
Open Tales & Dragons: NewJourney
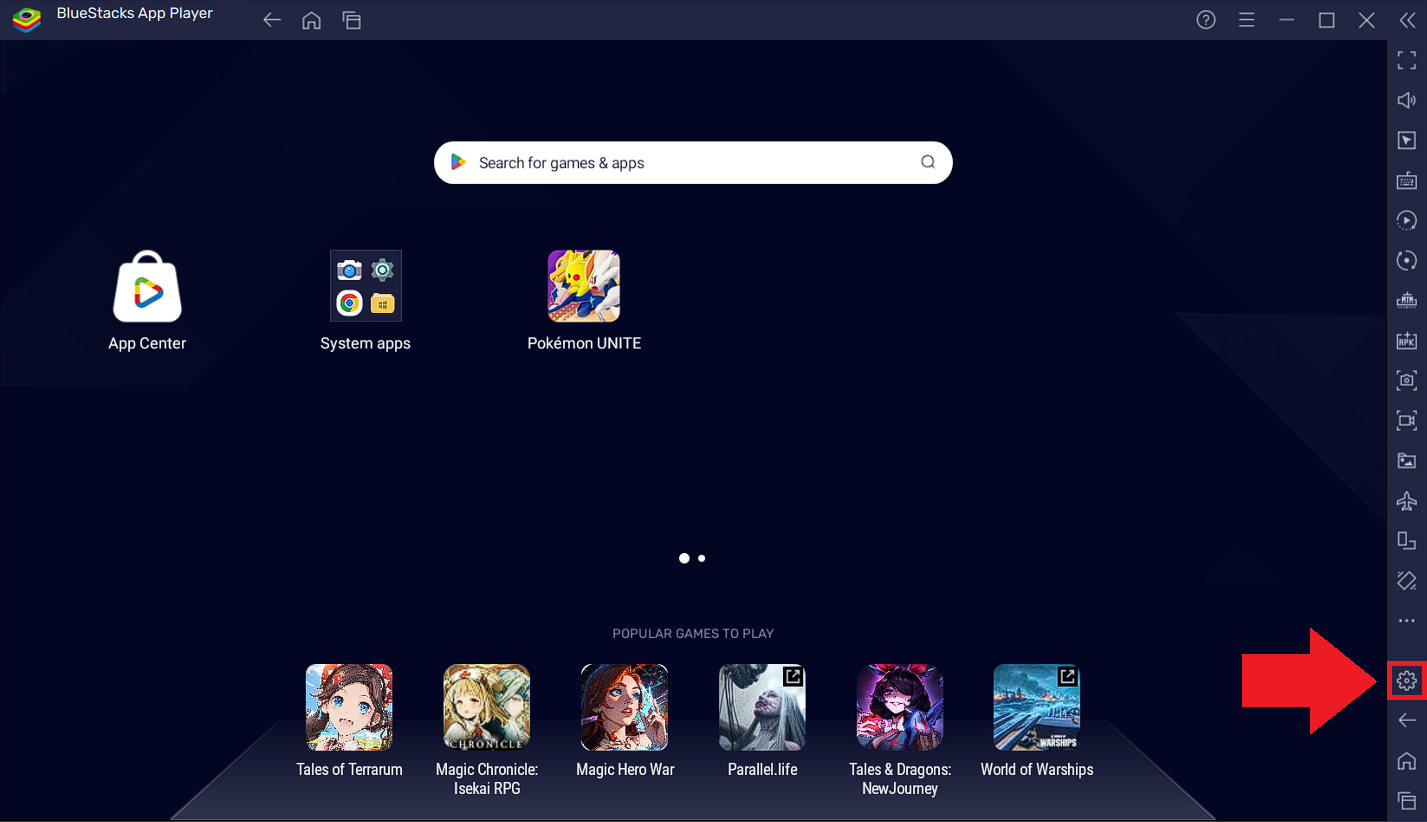click(900, 730)
